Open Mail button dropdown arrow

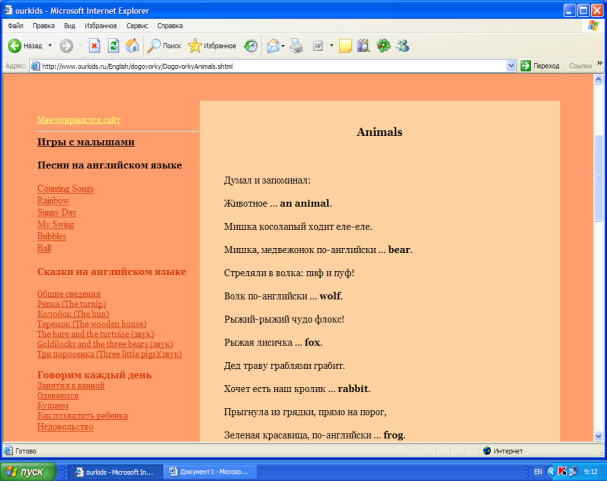click(x=283, y=46)
